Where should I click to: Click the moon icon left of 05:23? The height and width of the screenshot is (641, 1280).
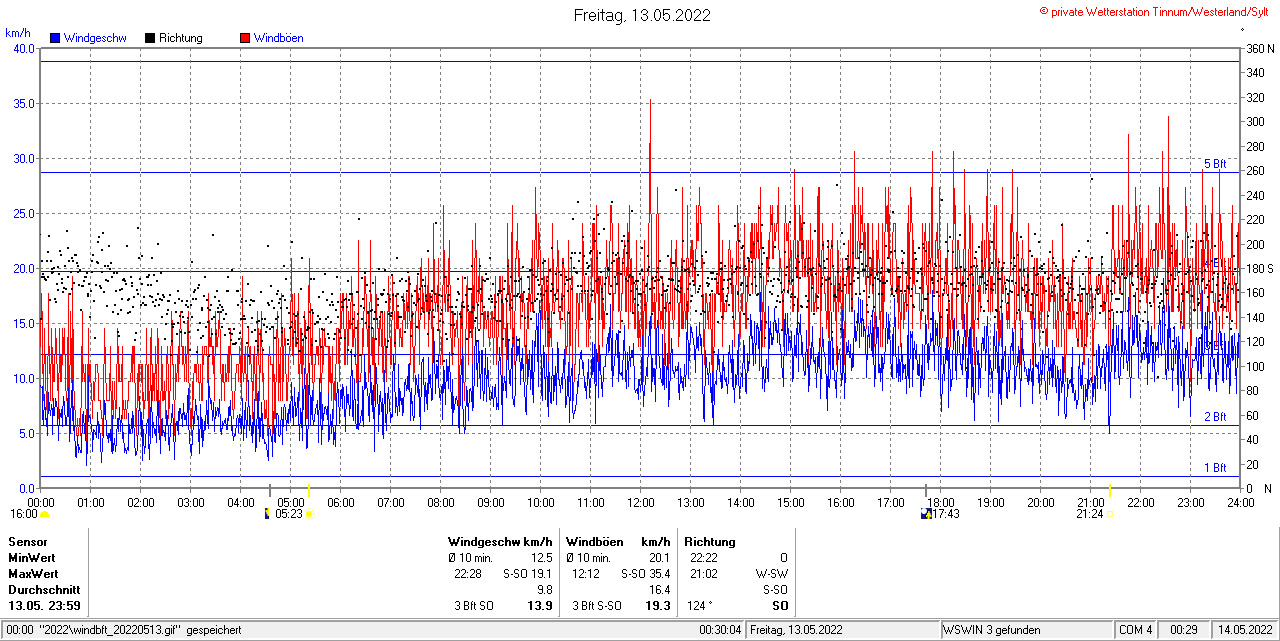point(266,514)
